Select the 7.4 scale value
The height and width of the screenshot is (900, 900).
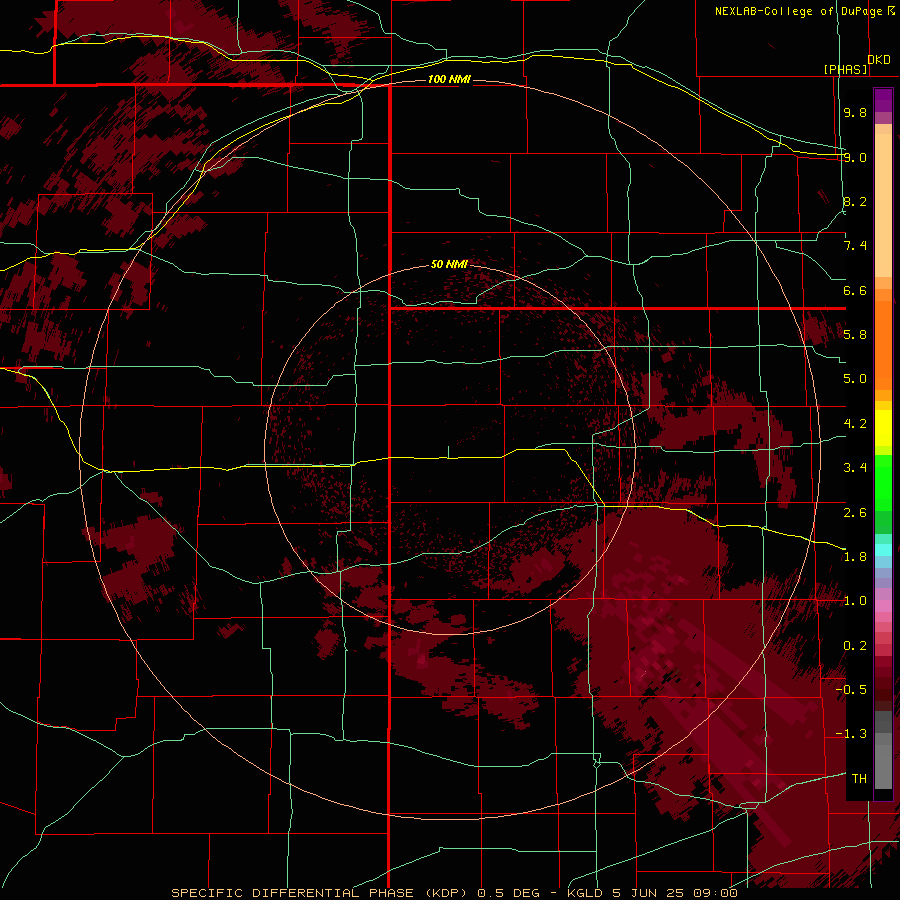[x=855, y=246]
